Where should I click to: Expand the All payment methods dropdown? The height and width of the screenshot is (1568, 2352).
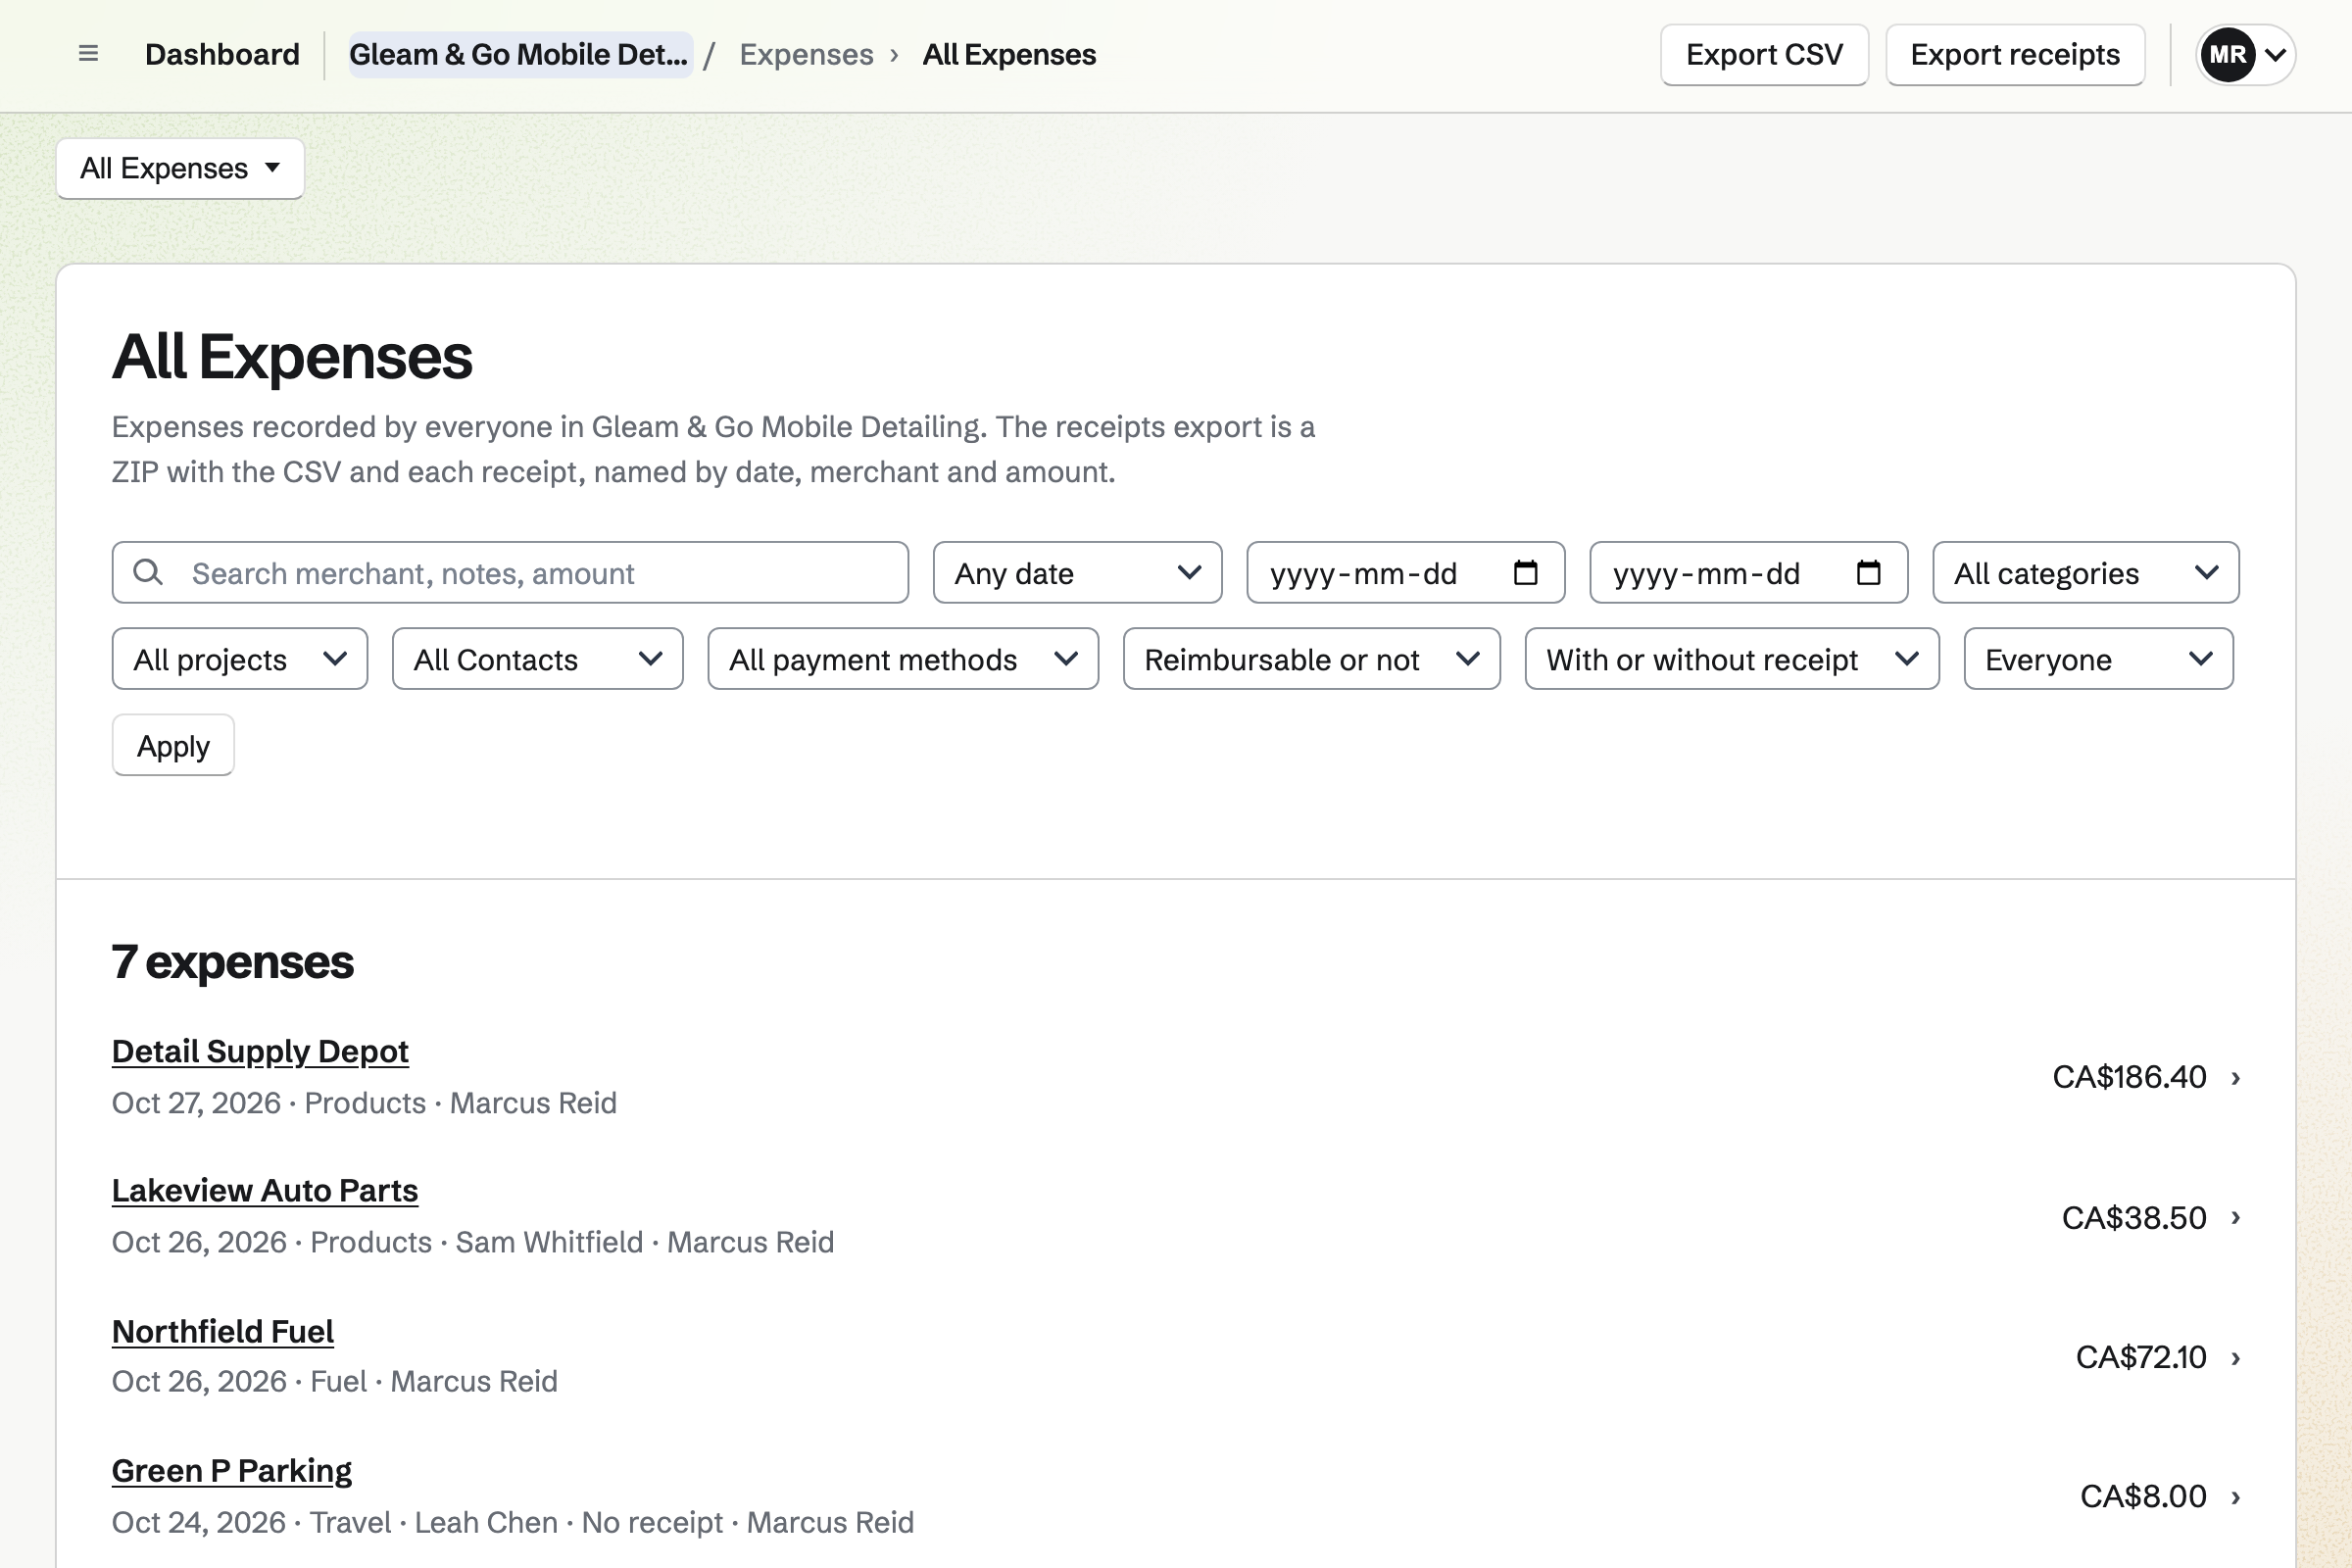click(x=903, y=659)
